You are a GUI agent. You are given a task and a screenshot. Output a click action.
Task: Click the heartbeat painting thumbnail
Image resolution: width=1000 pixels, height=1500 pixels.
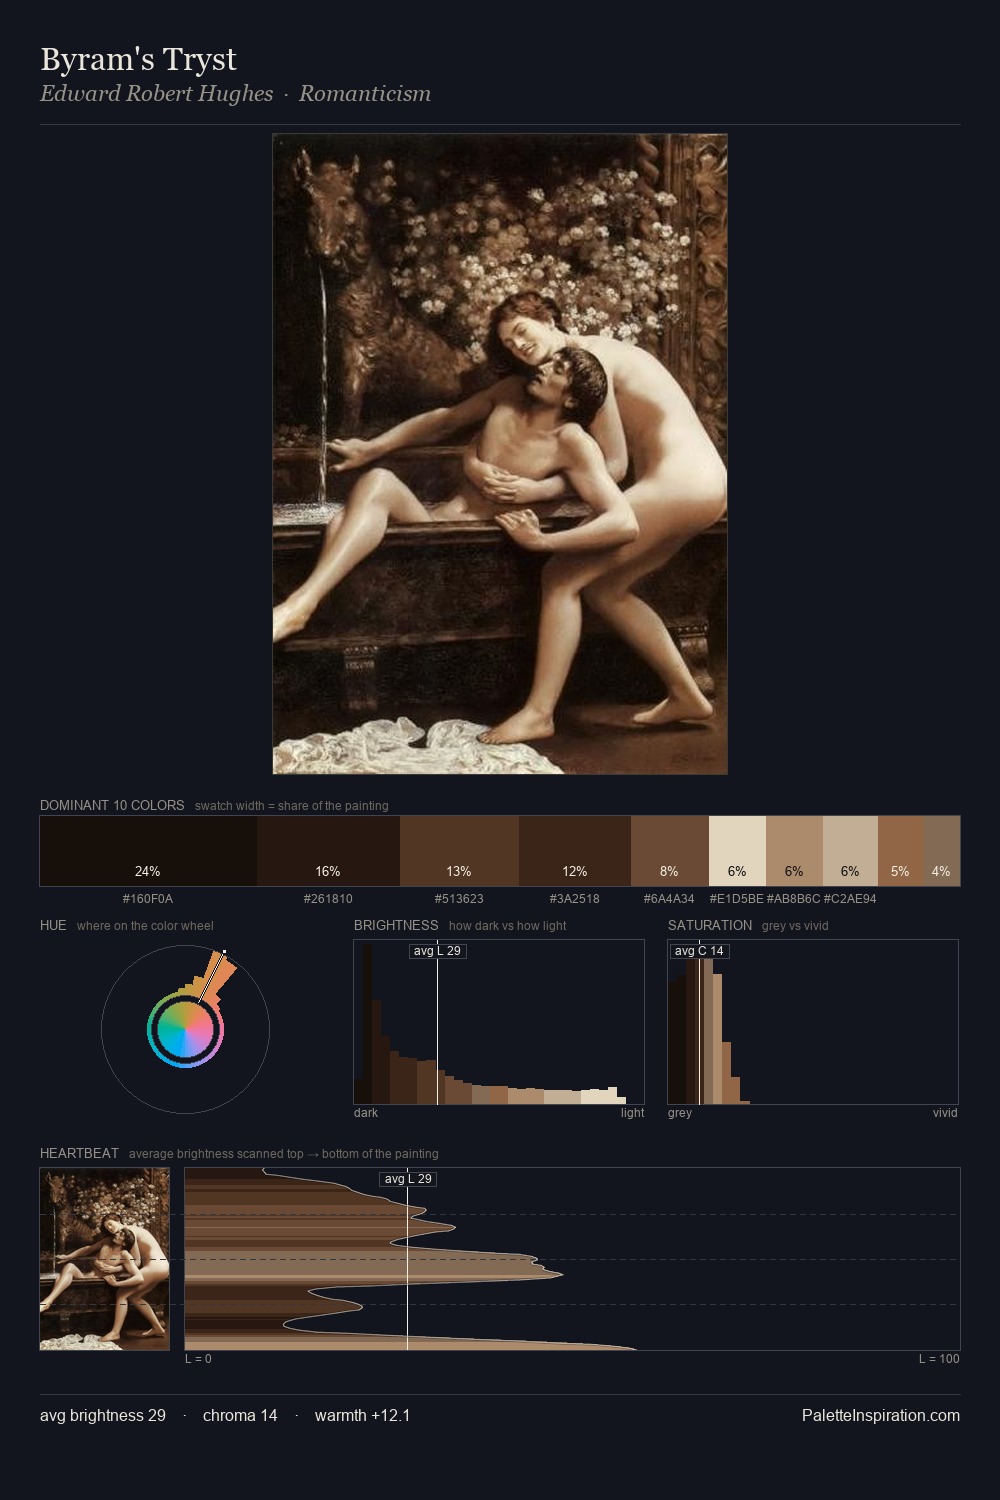[105, 1259]
